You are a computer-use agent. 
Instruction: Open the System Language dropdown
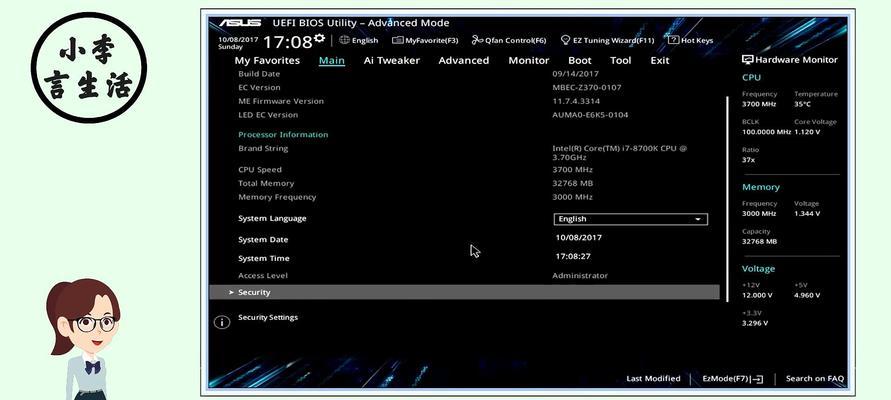(631, 219)
